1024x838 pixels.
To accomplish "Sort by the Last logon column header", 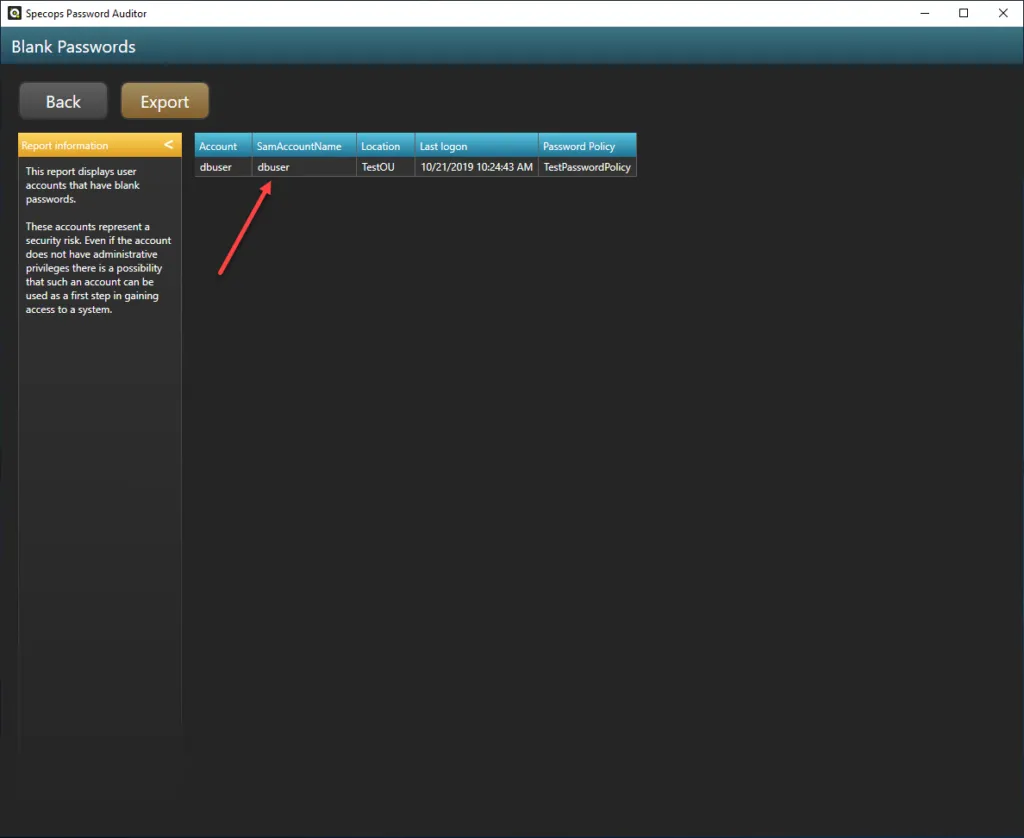I will [477, 146].
